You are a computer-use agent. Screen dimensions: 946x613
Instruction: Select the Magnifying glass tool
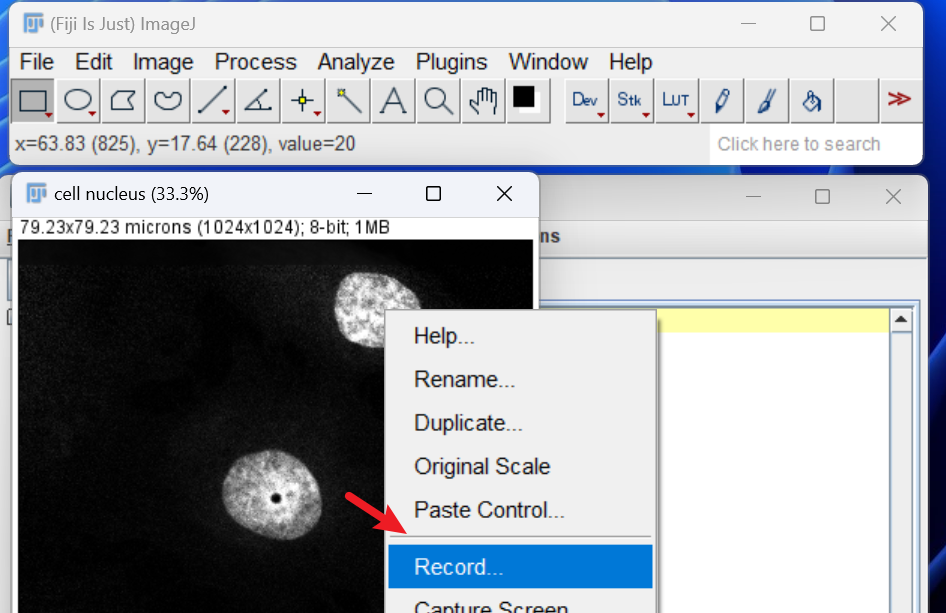[438, 101]
